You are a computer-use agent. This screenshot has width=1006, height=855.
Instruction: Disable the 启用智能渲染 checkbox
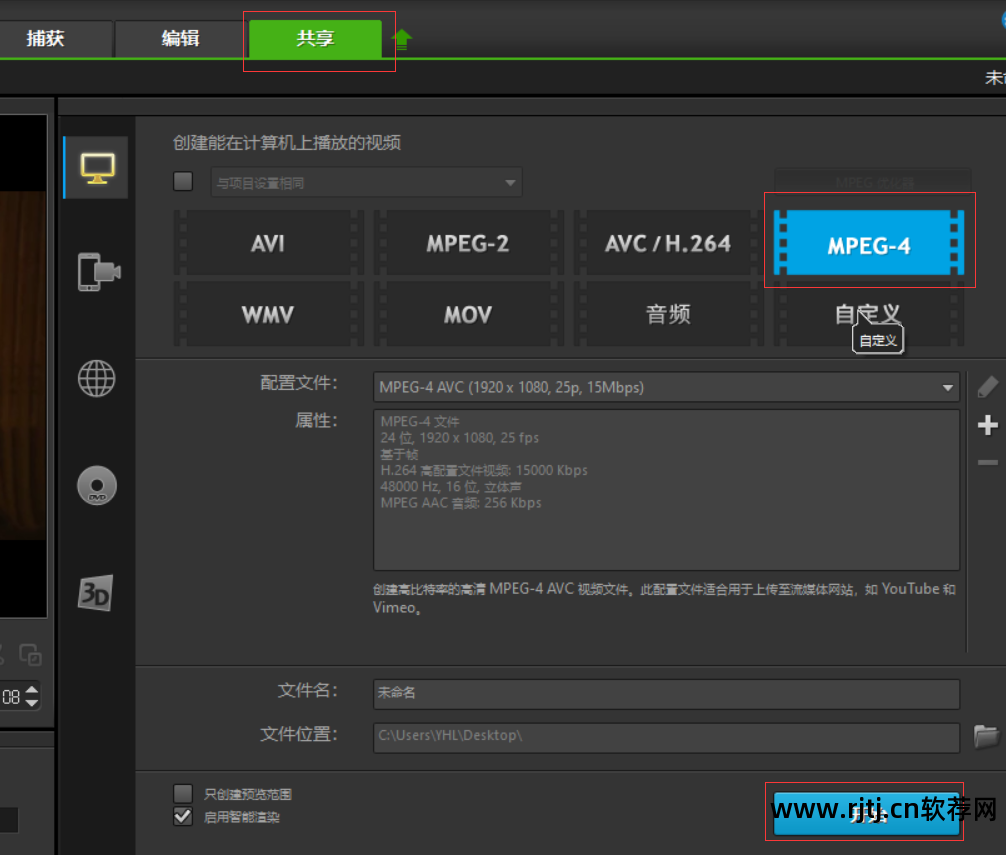coord(182,816)
